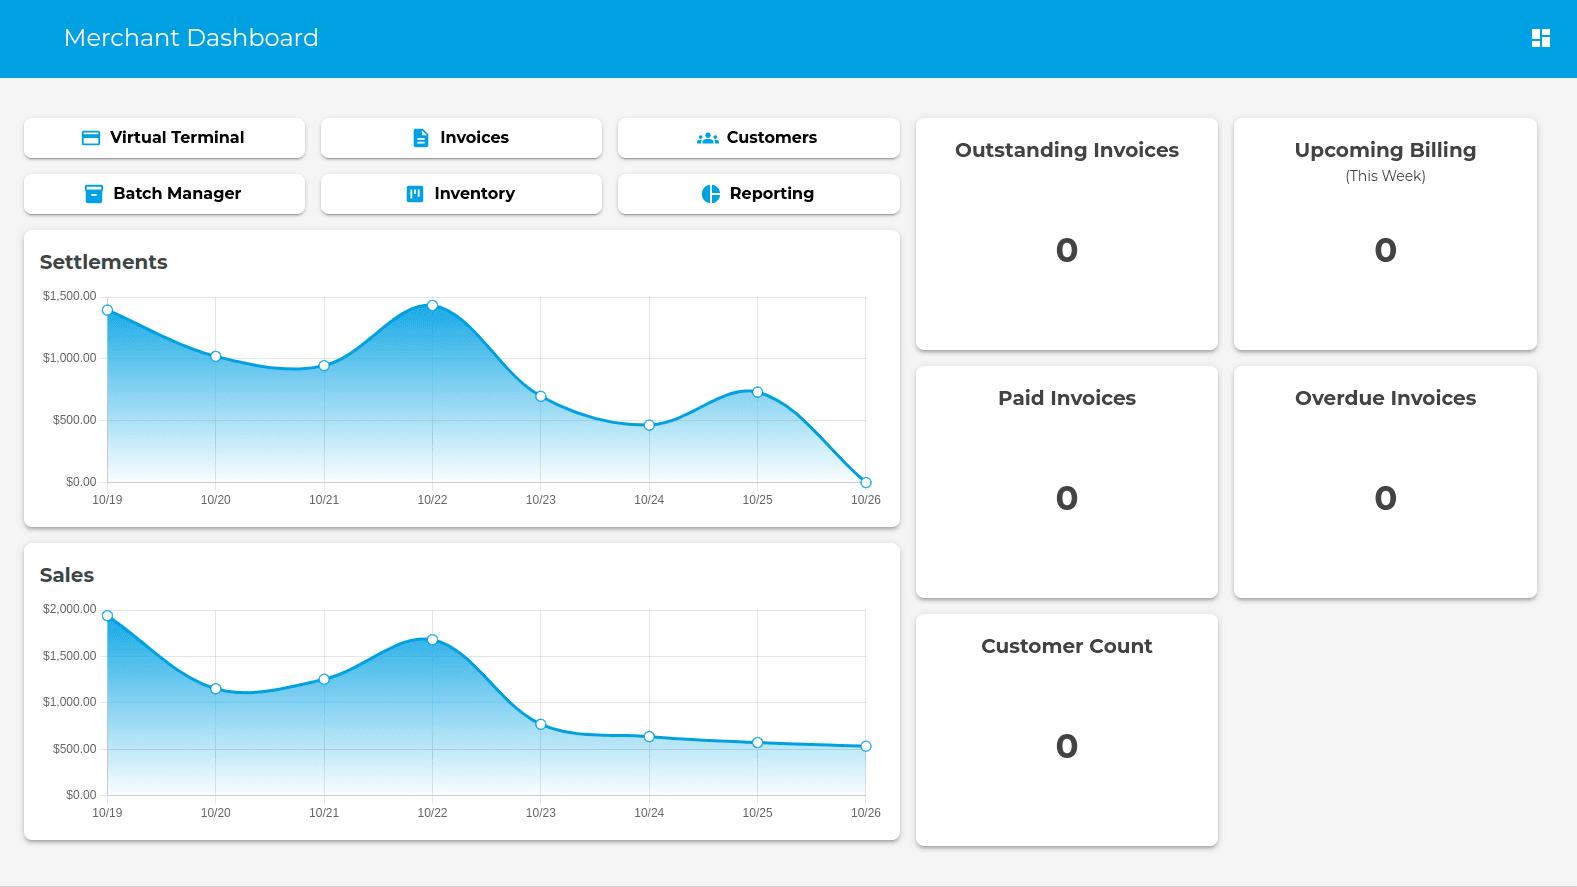Go to the Reporting page
Viewport: 1577px width, 887px height.
(758, 194)
